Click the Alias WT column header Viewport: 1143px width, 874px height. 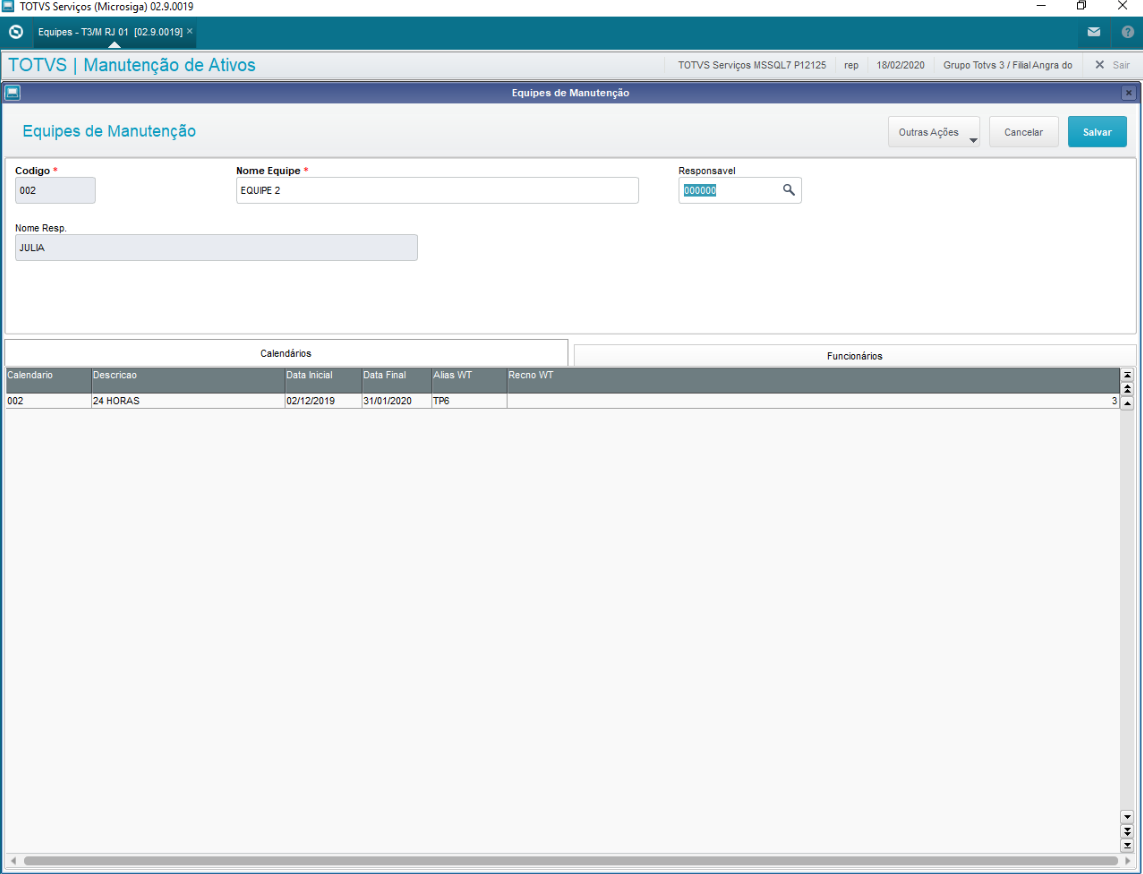(469, 380)
